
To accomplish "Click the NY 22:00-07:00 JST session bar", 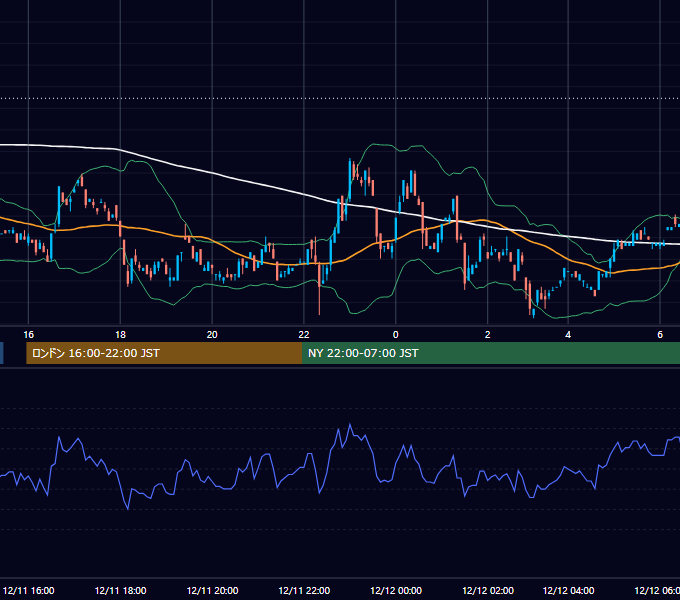I will [491, 353].
